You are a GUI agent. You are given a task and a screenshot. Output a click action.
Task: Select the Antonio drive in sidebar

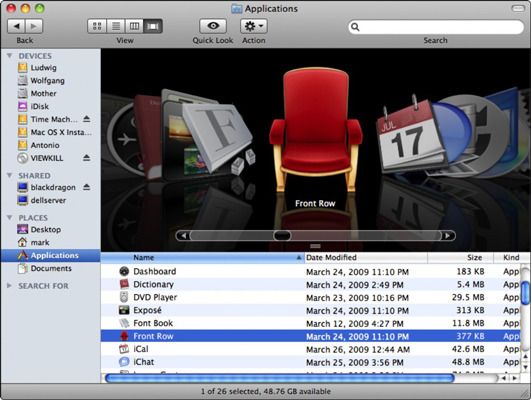(38, 145)
